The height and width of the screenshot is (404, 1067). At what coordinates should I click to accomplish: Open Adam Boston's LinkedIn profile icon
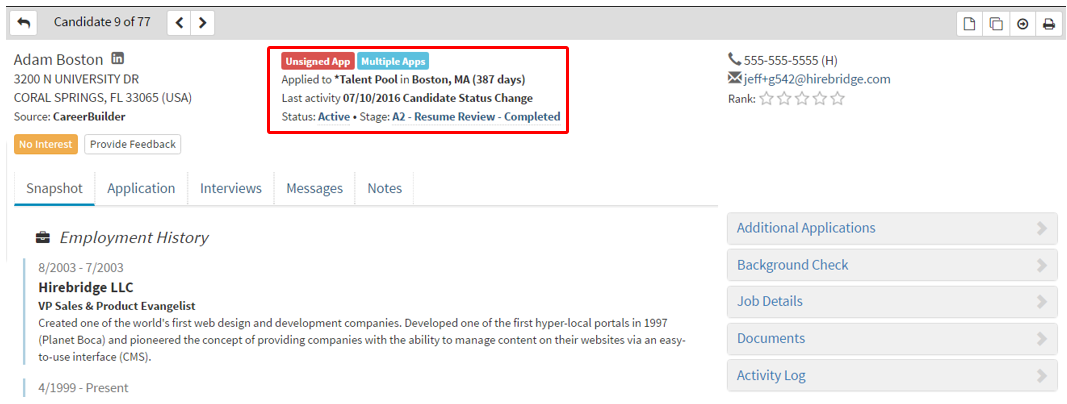[118, 59]
